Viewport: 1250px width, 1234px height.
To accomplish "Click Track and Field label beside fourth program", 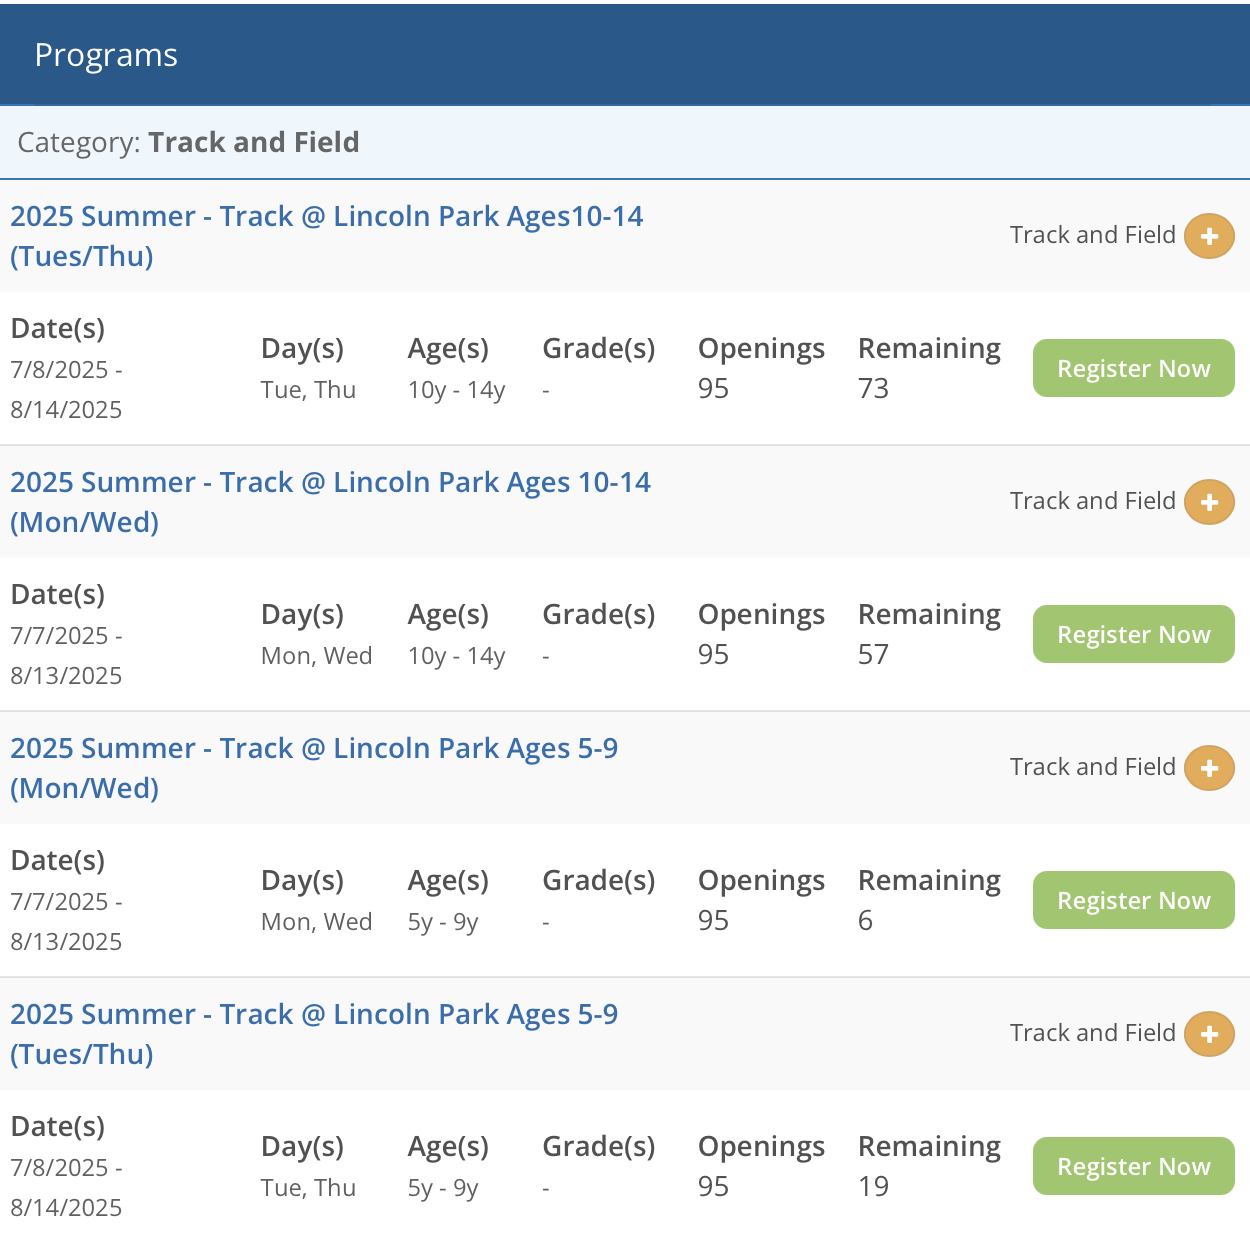I will coord(1092,1033).
